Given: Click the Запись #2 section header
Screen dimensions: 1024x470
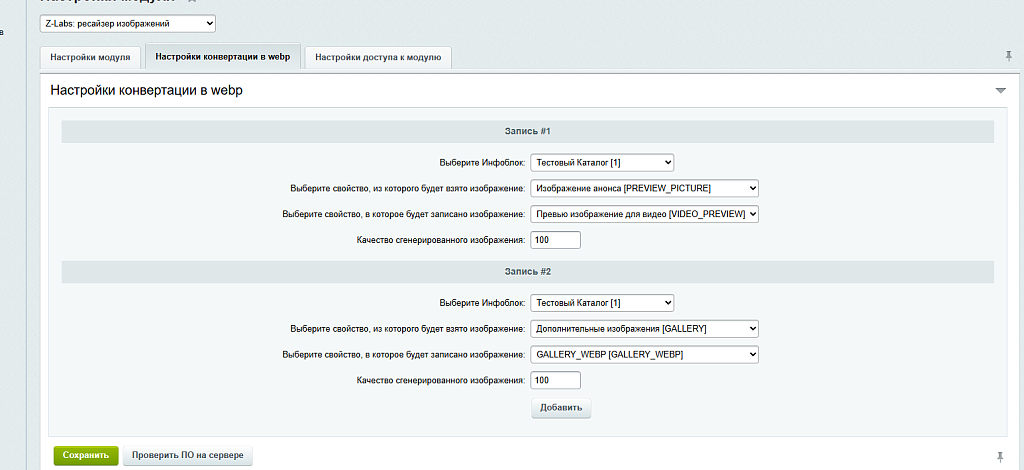Looking at the screenshot, I should [x=527, y=271].
